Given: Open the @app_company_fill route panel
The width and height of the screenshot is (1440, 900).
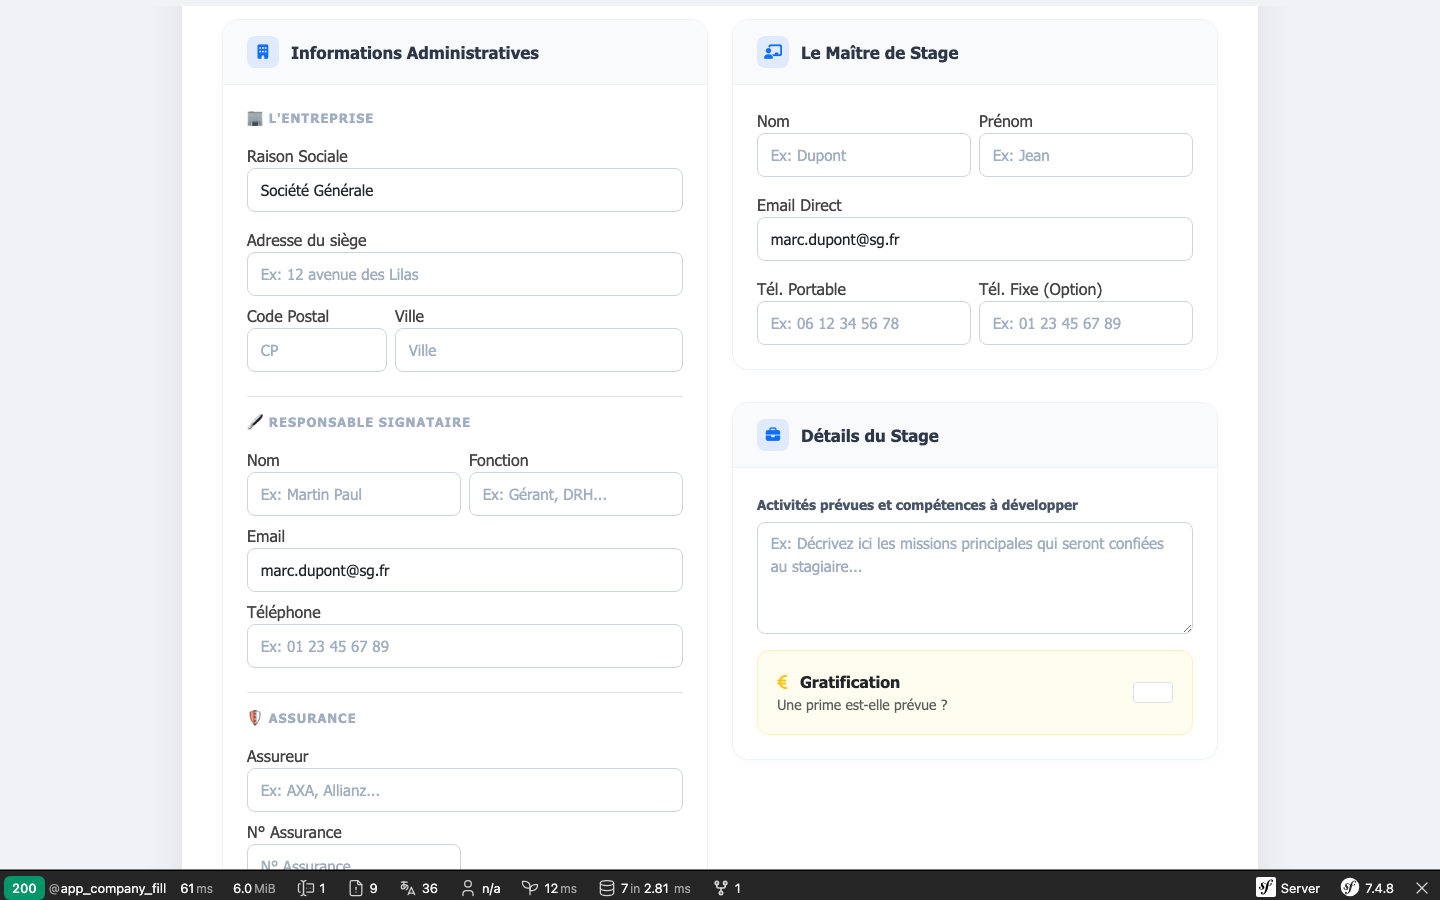Looking at the screenshot, I should pos(108,888).
